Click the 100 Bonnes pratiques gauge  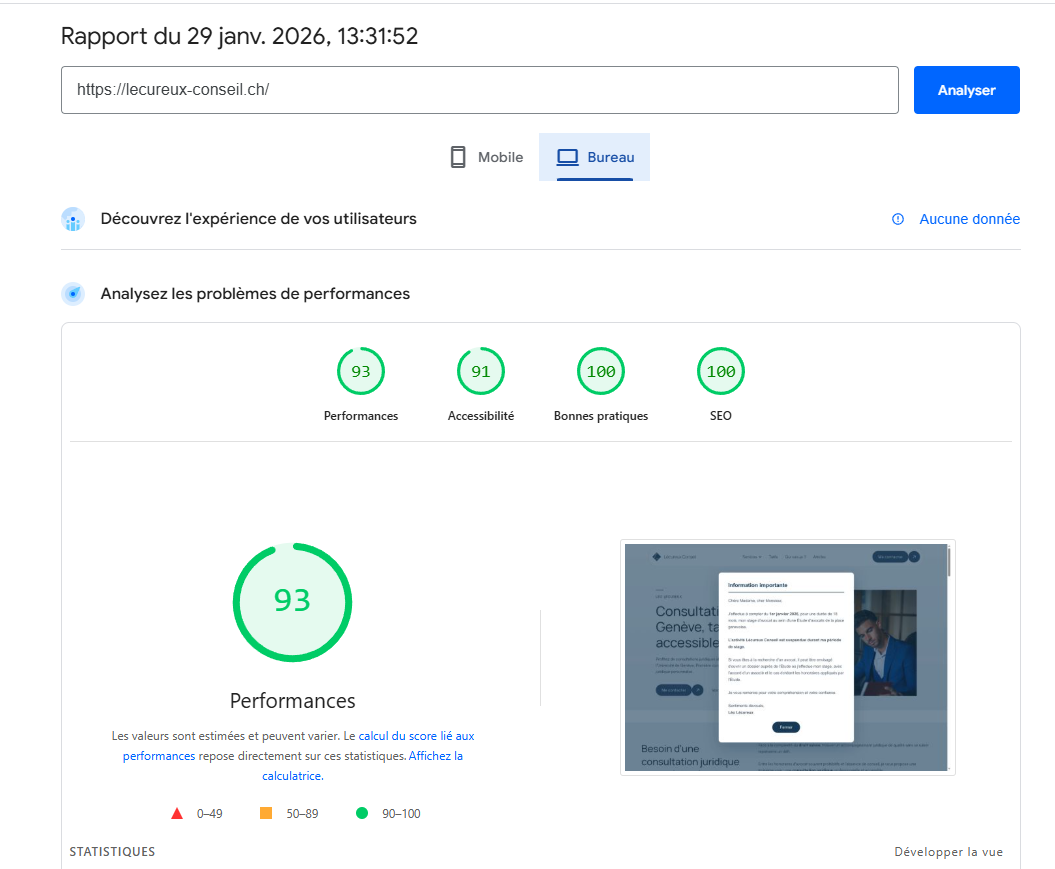(600, 371)
